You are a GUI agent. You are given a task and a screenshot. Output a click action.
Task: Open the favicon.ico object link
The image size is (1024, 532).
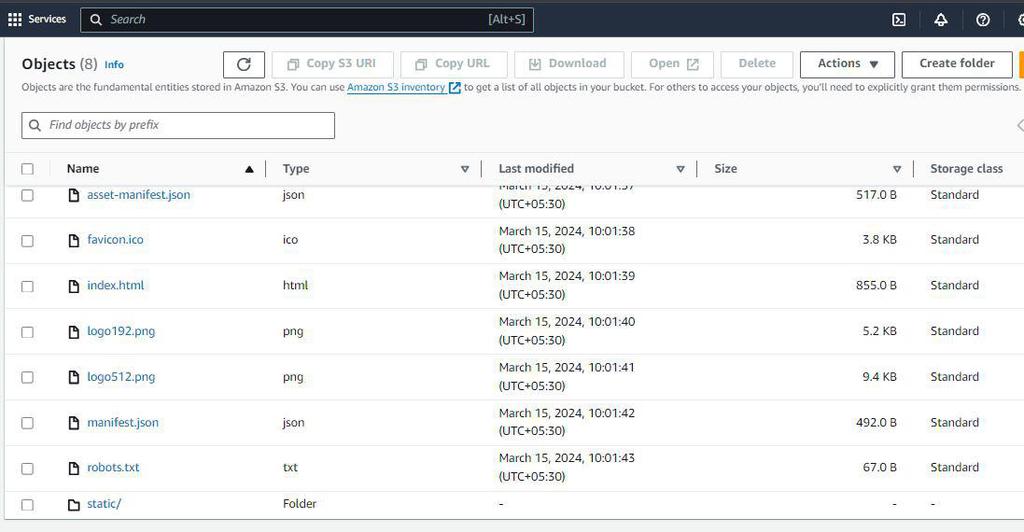[x=115, y=240]
